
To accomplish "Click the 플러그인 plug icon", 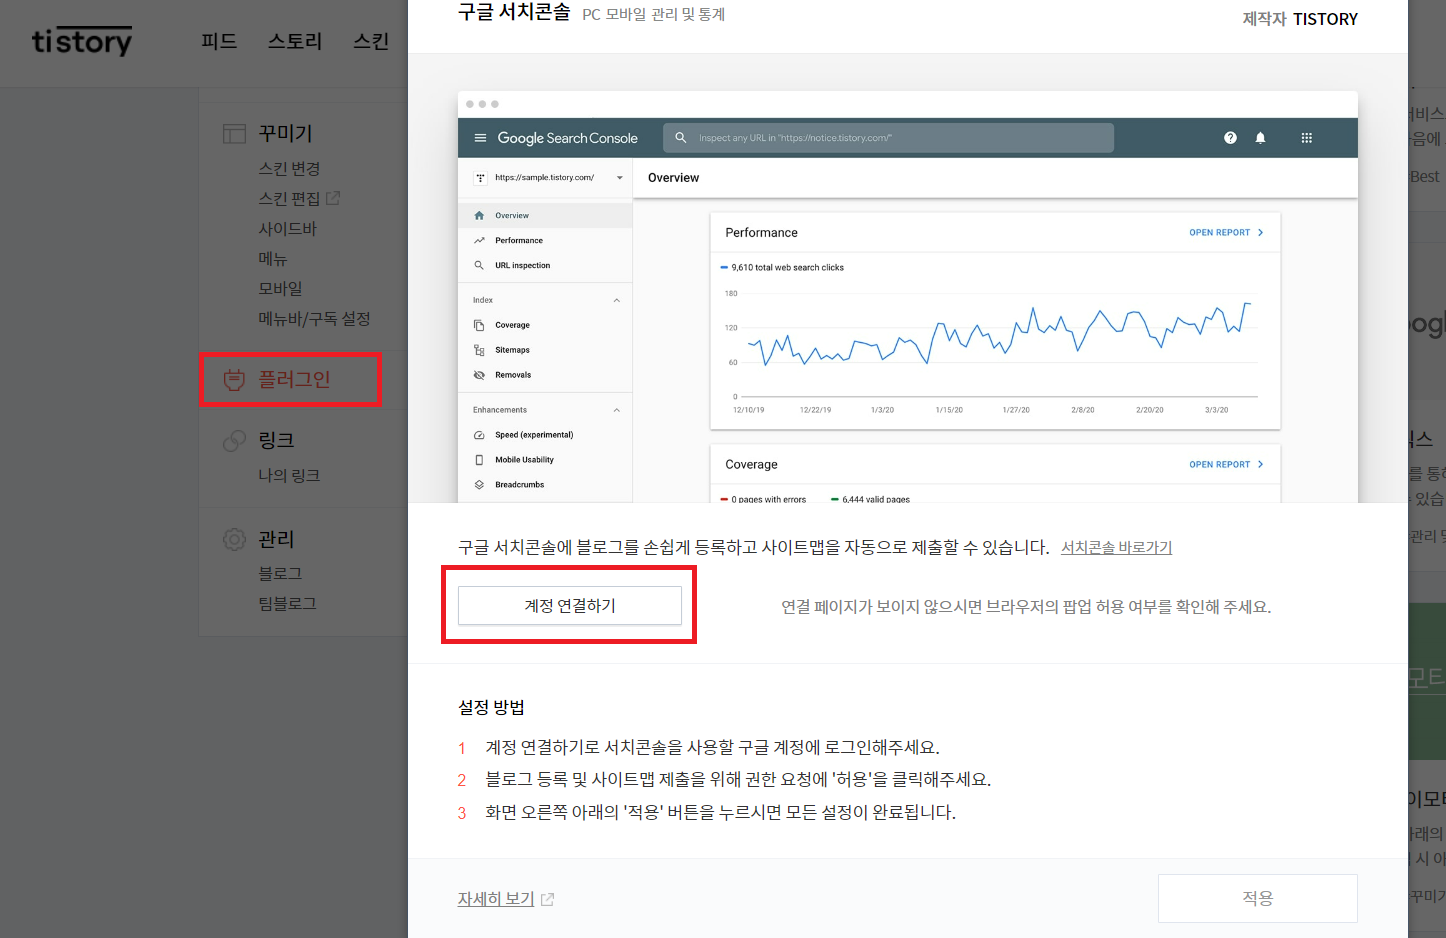I will (x=234, y=379).
